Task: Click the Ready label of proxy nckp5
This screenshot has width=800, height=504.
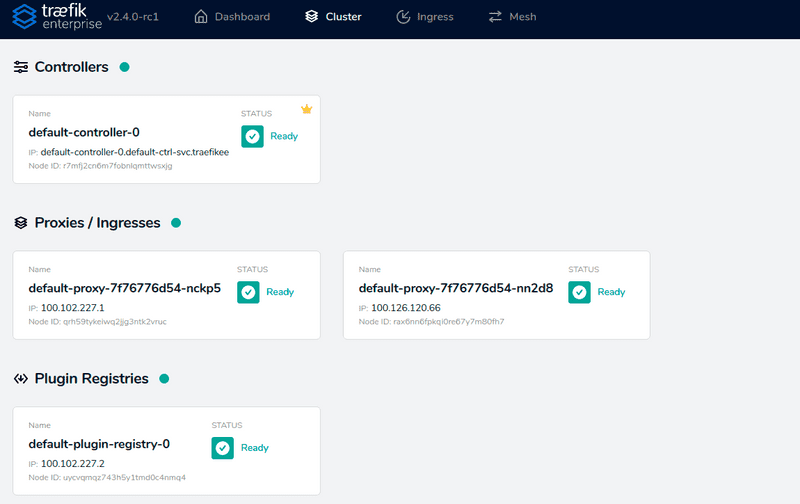Action: 280,292
